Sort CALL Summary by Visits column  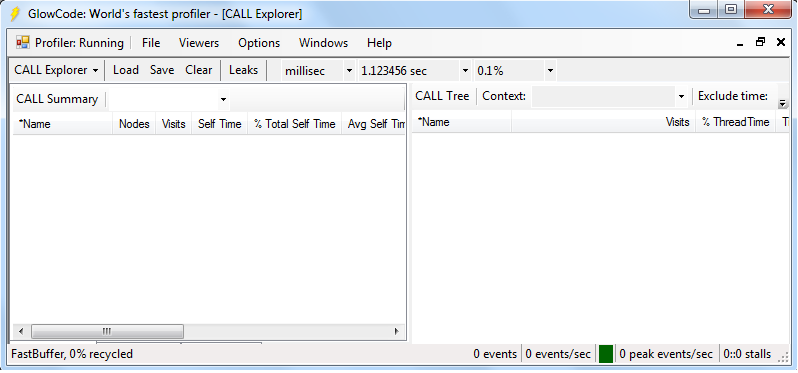(174, 124)
